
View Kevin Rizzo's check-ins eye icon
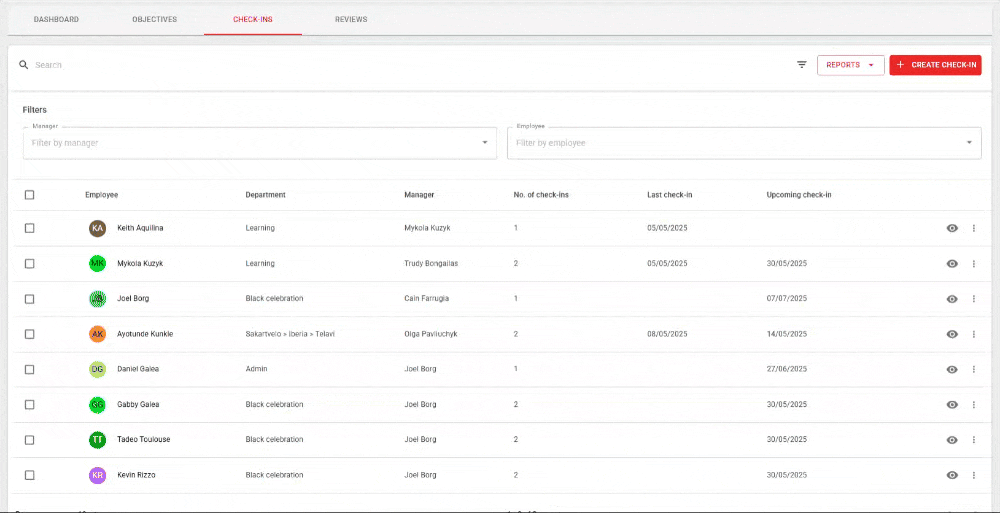tap(952, 475)
